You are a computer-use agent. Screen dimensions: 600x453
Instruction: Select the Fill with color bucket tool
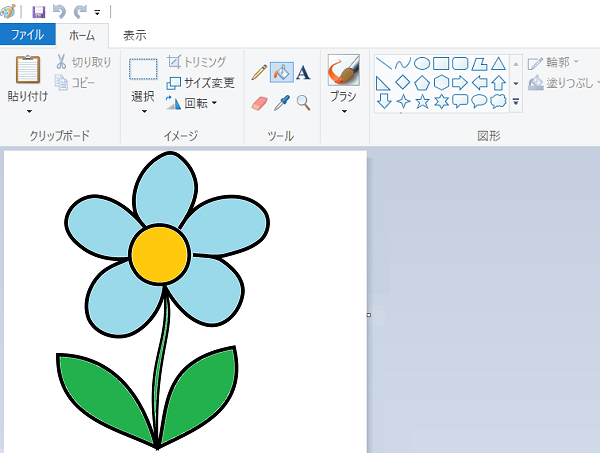pyautogui.click(x=282, y=72)
